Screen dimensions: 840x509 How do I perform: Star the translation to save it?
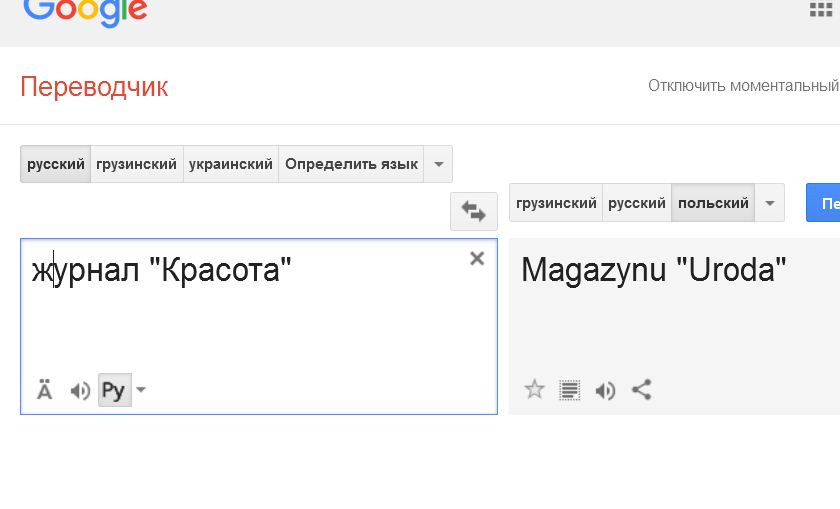pos(535,390)
